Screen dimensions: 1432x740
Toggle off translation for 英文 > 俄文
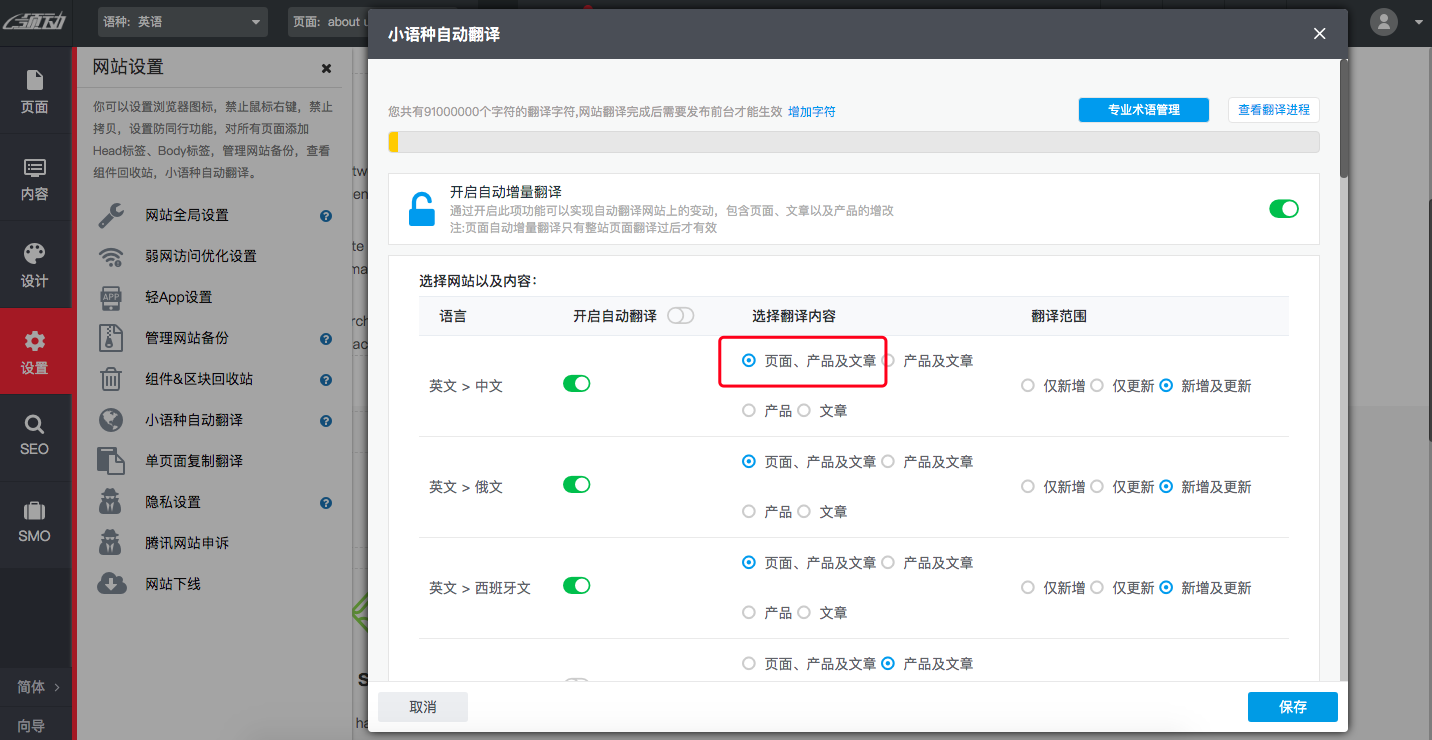pyautogui.click(x=576, y=484)
